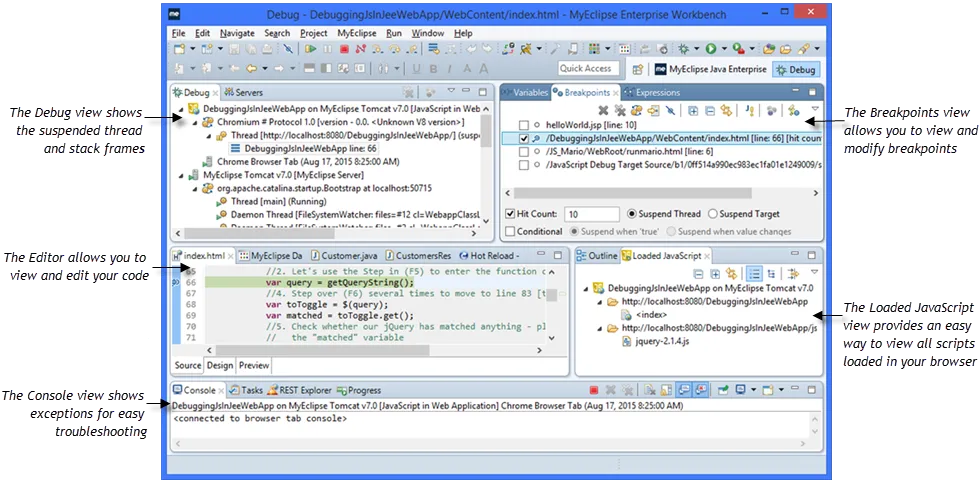Select the flat list layout icon in the Loaded JavaScript view

click(x=754, y=274)
